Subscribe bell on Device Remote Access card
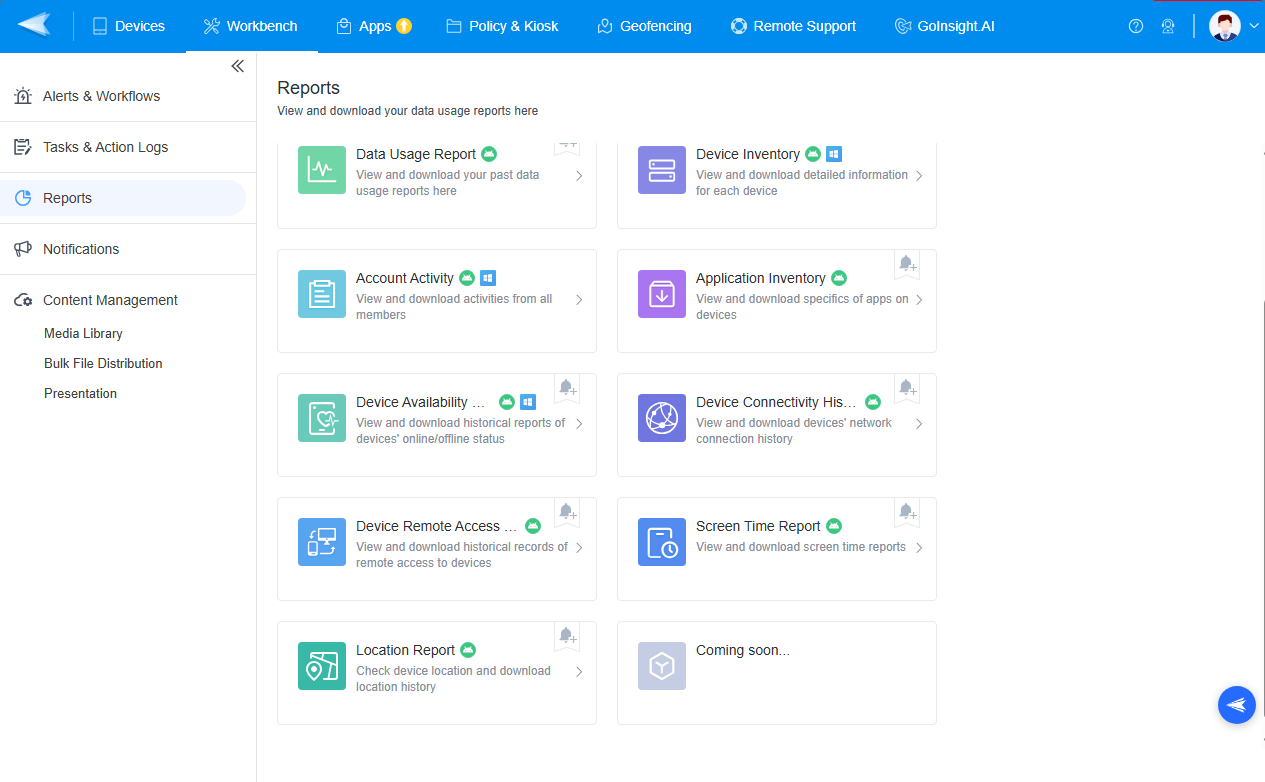The width and height of the screenshot is (1265, 782). tap(566, 512)
